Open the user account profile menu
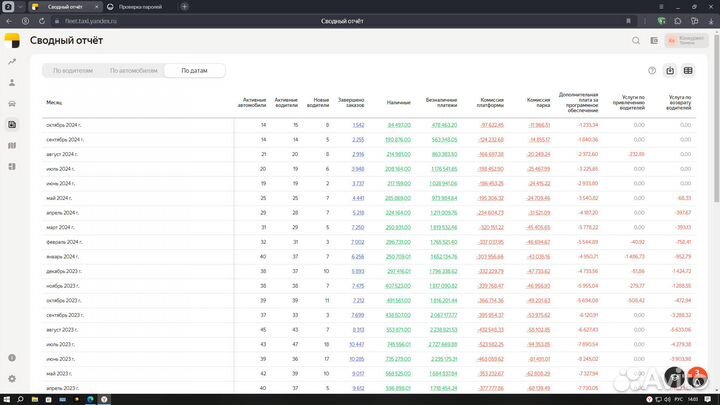Viewport: 720px width, 405px height. point(686,41)
